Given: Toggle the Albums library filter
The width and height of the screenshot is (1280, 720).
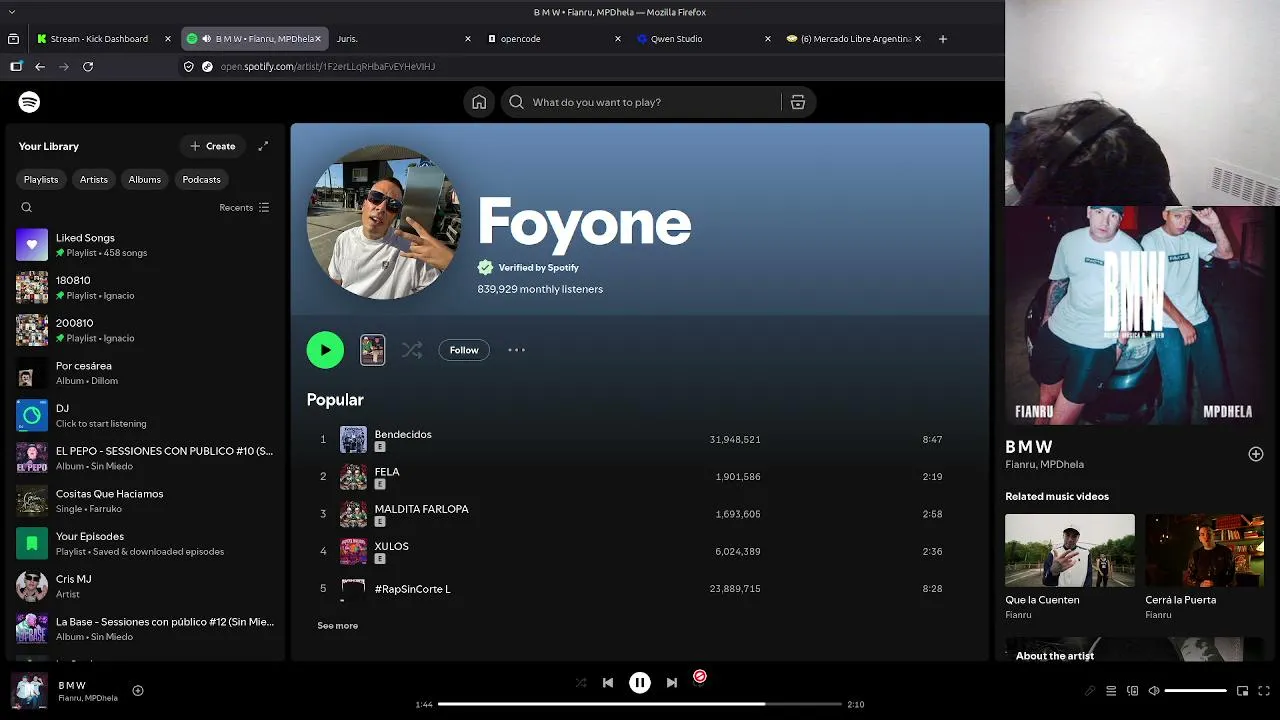Looking at the screenshot, I should point(145,179).
